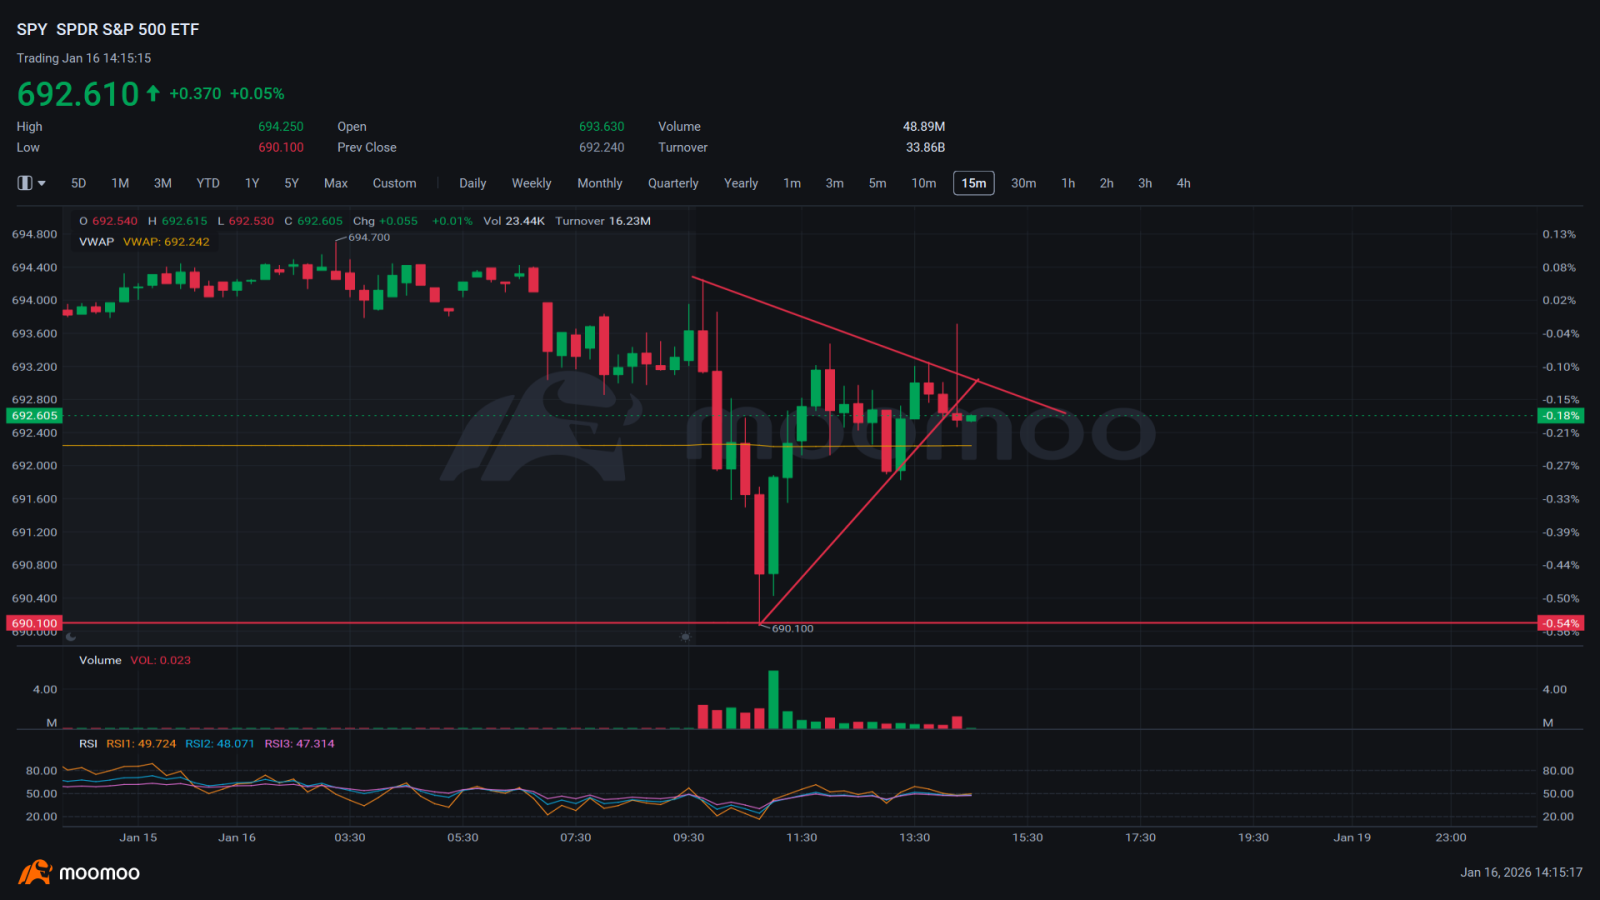Switch to the 1m interval
Screen dimensions: 1600x900
click(x=792, y=183)
